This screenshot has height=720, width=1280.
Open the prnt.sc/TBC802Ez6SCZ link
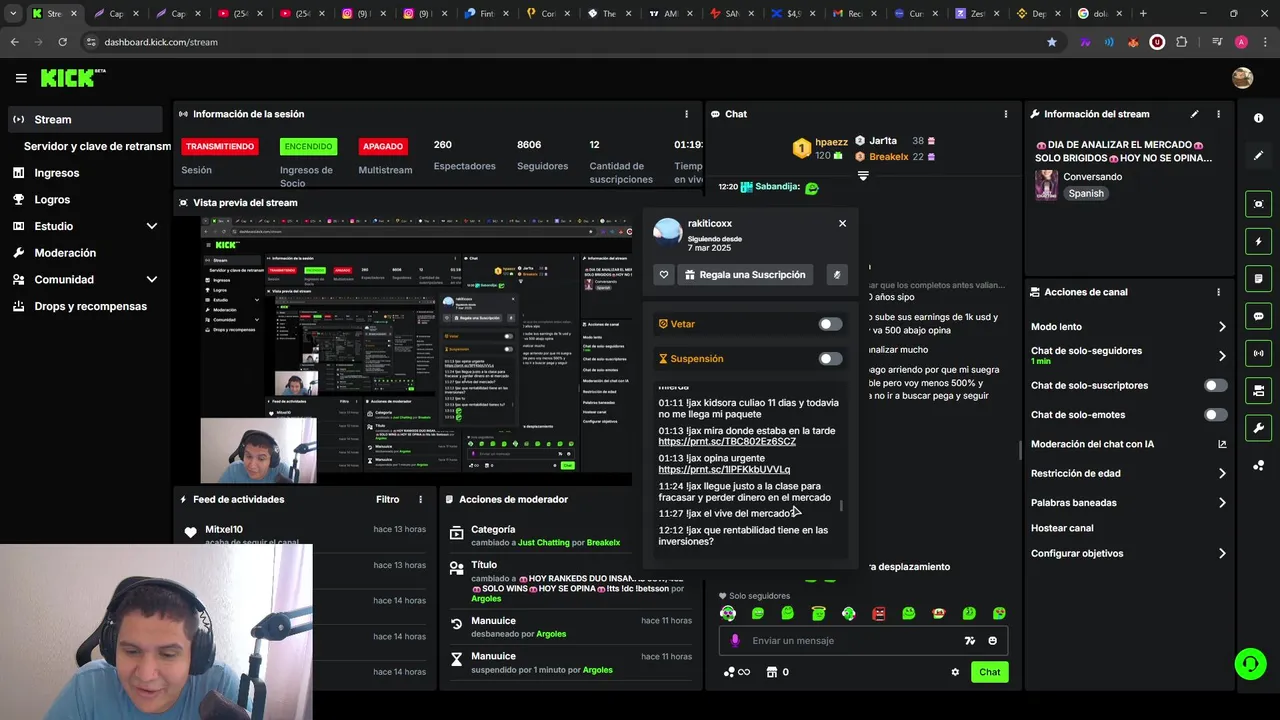click(727, 441)
